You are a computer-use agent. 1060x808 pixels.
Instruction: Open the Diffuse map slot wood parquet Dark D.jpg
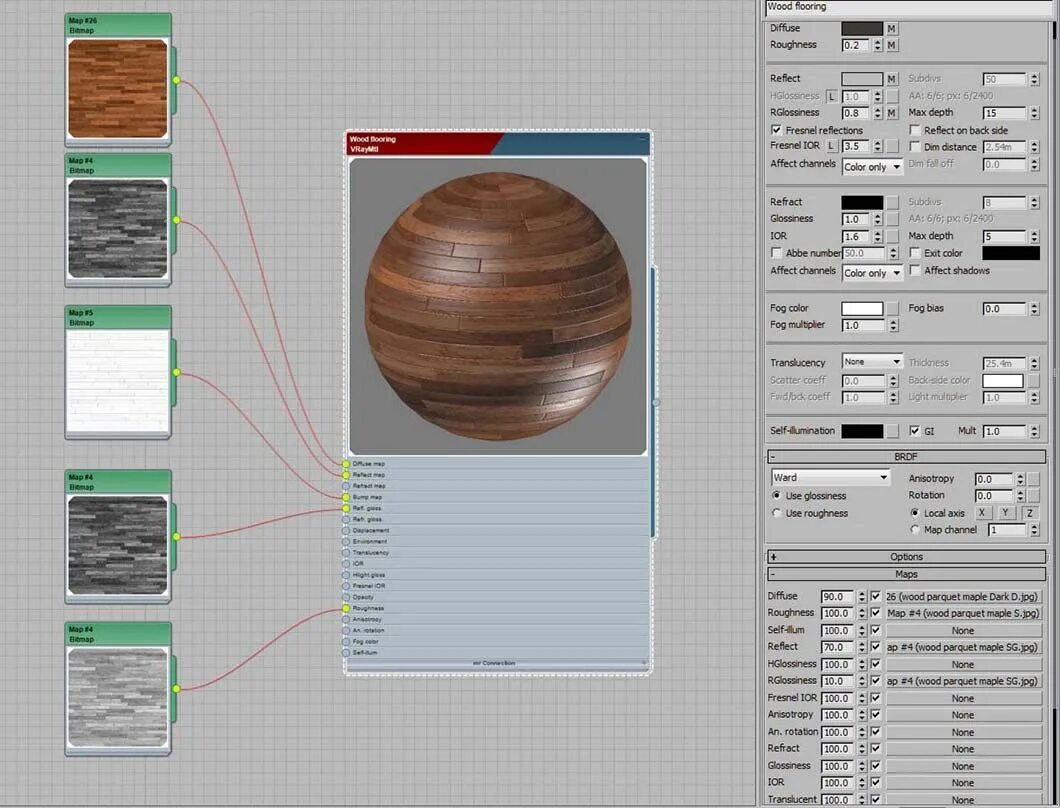coord(963,597)
